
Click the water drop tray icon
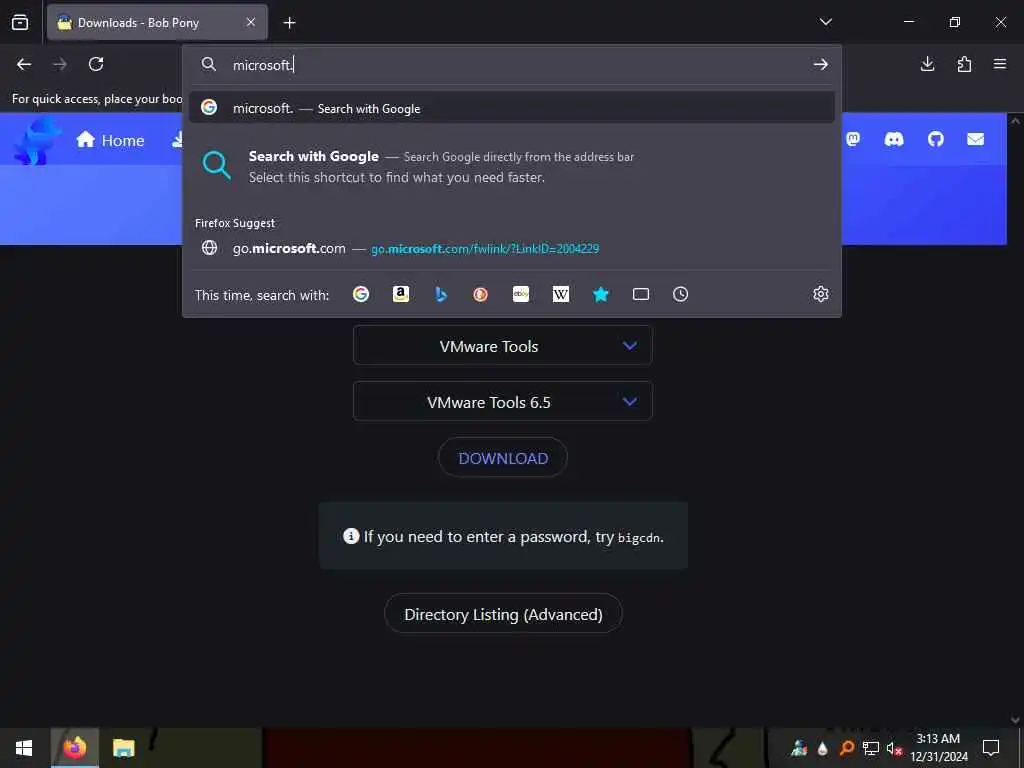pyautogui.click(x=823, y=748)
